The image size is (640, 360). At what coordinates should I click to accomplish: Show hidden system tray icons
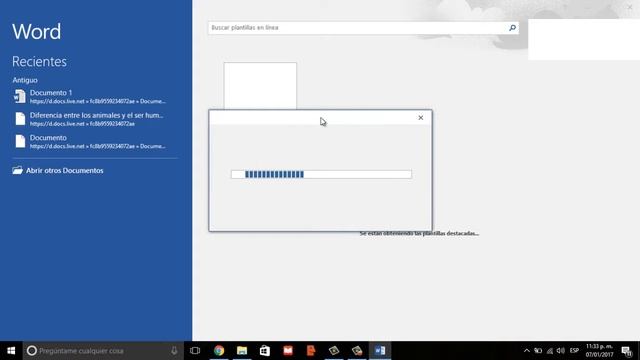click(x=527, y=351)
